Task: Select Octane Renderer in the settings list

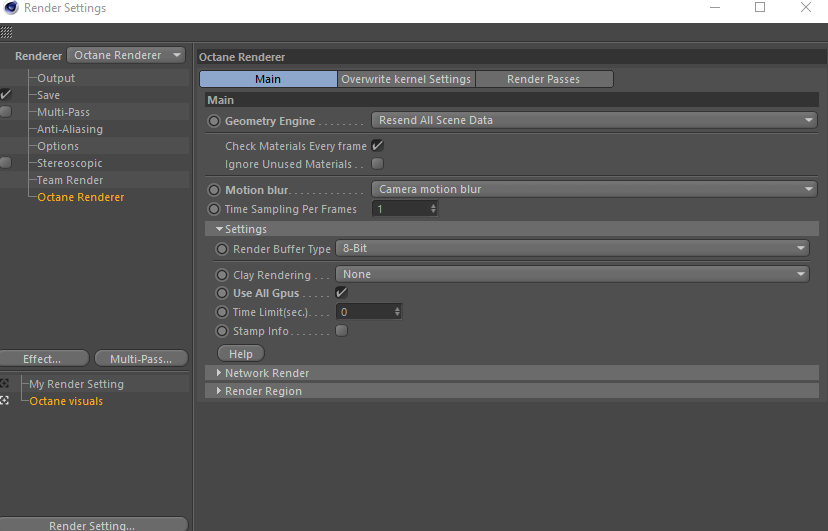Action: (x=81, y=197)
